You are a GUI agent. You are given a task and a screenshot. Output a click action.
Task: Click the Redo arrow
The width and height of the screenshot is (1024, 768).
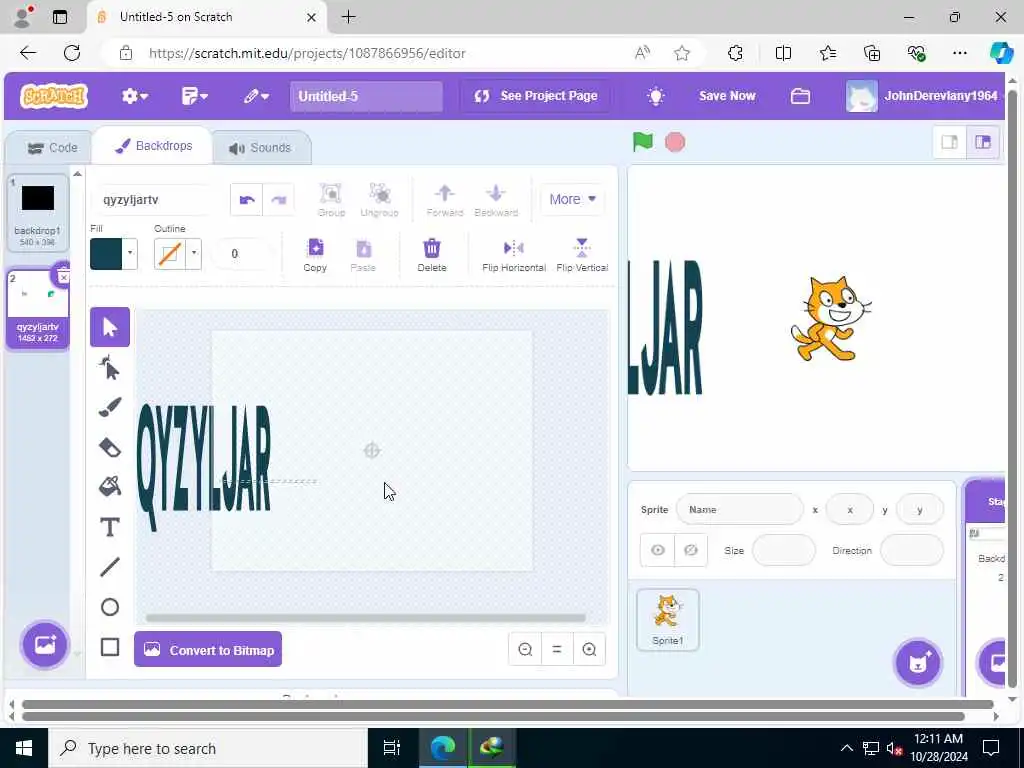pyautogui.click(x=278, y=200)
